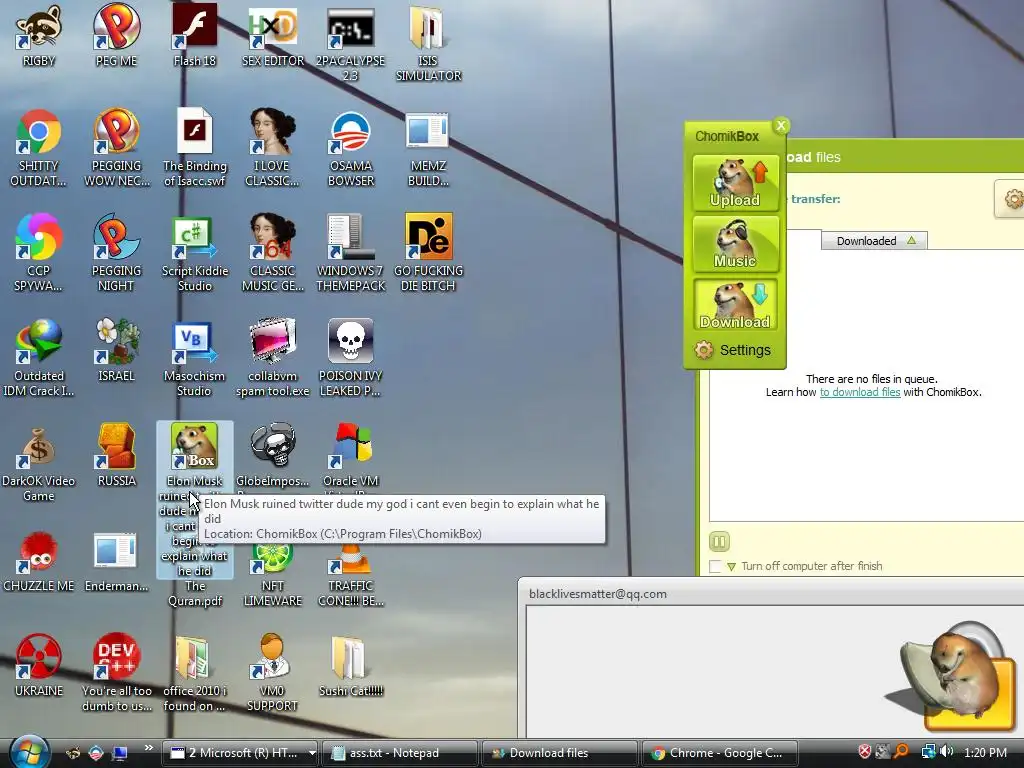Image resolution: width=1024 pixels, height=768 pixels.
Task: Switch to Chrome - Google taskbar button
Action: point(720,753)
